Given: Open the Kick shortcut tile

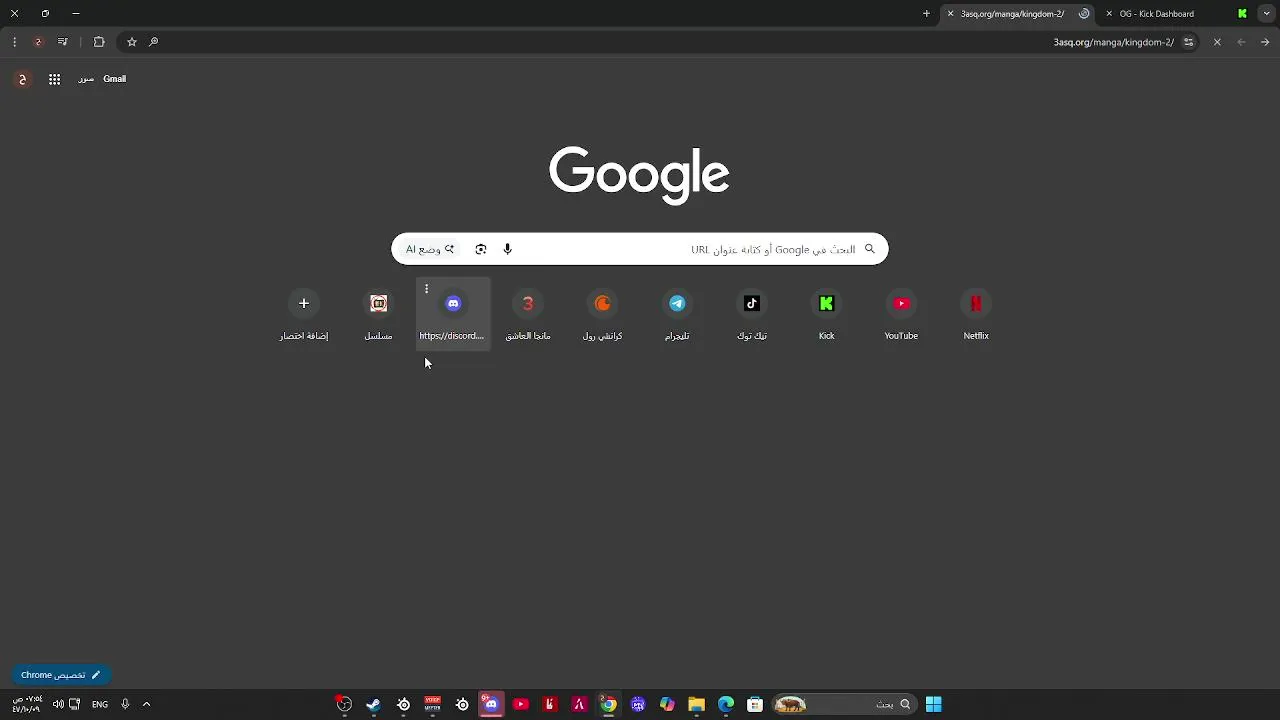Looking at the screenshot, I should (826, 314).
